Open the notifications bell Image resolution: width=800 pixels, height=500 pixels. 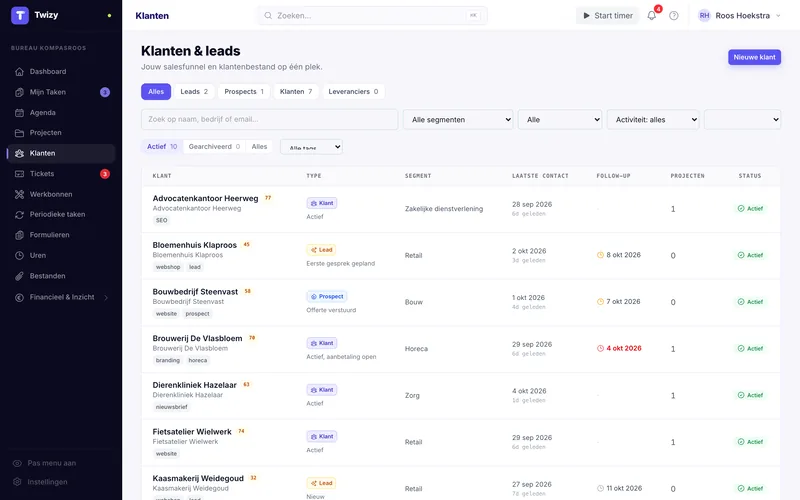pyautogui.click(x=652, y=15)
